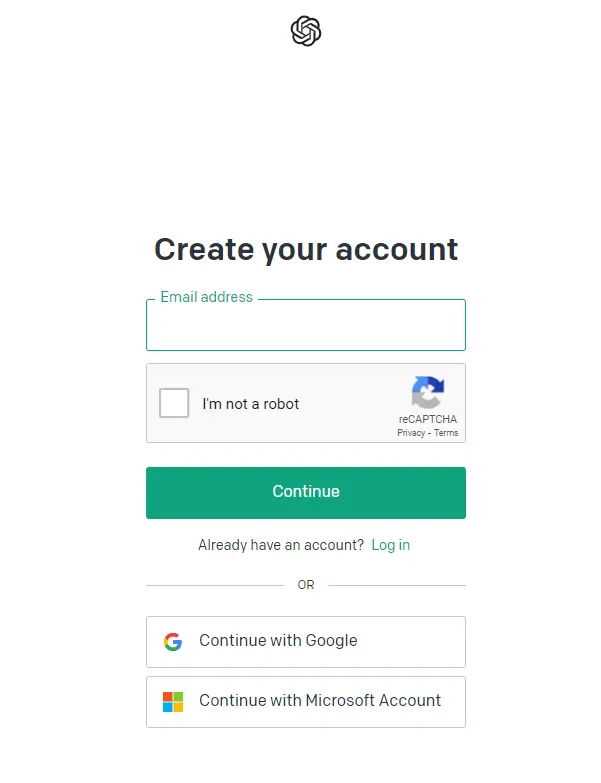601x783 pixels.
Task: Click the floating "Email address" label
Action: [x=206, y=297]
